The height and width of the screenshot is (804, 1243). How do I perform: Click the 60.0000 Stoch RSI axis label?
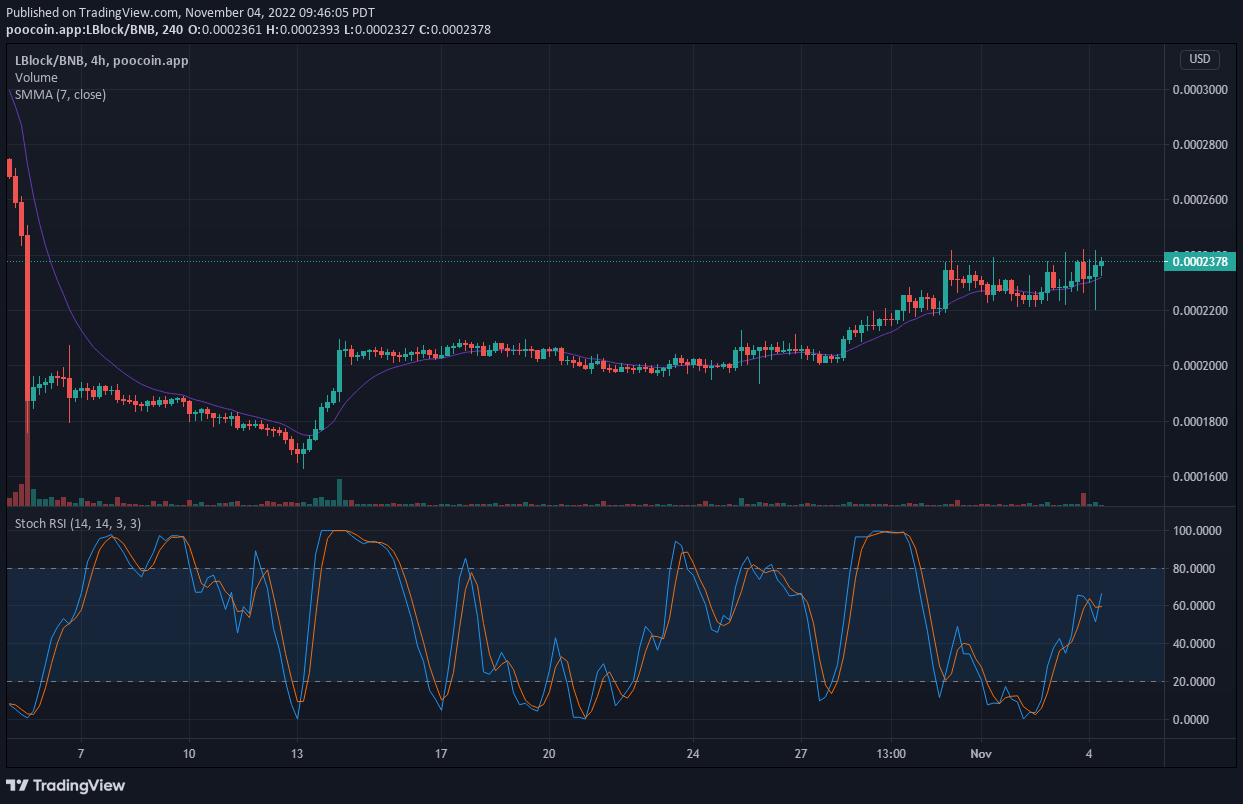coord(1196,606)
